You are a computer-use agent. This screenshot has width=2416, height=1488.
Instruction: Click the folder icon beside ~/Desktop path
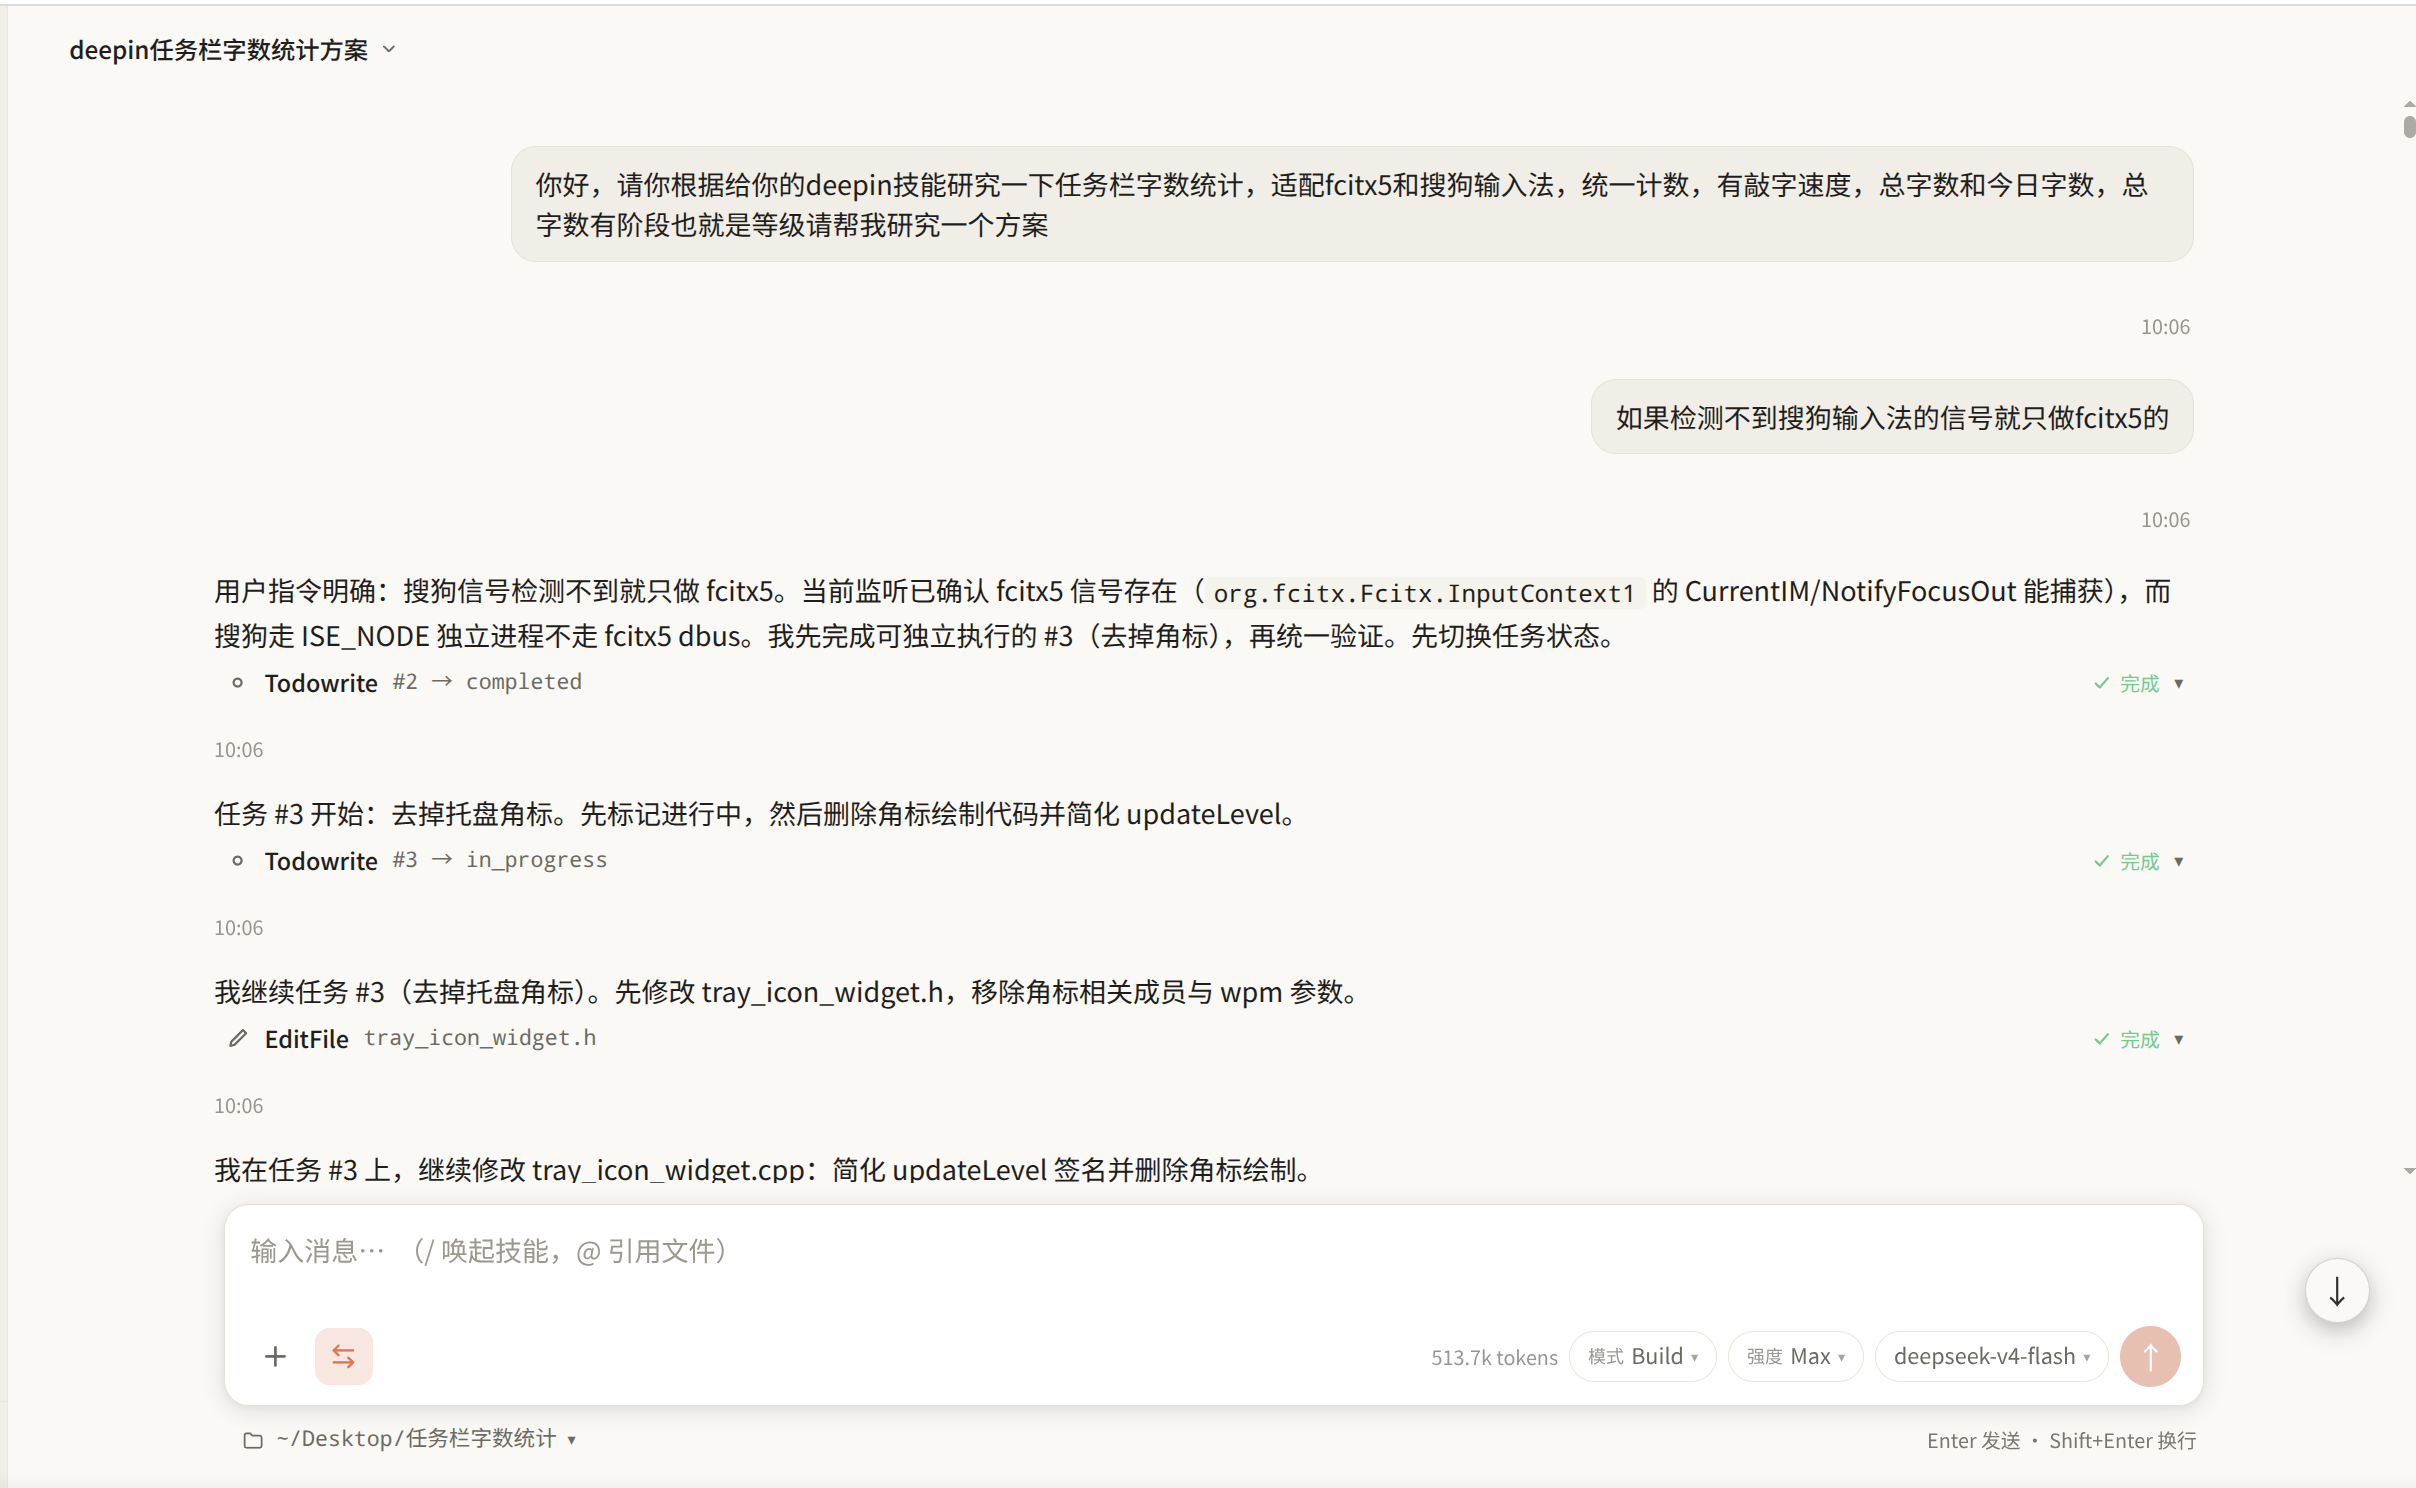[x=253, y=1440]
